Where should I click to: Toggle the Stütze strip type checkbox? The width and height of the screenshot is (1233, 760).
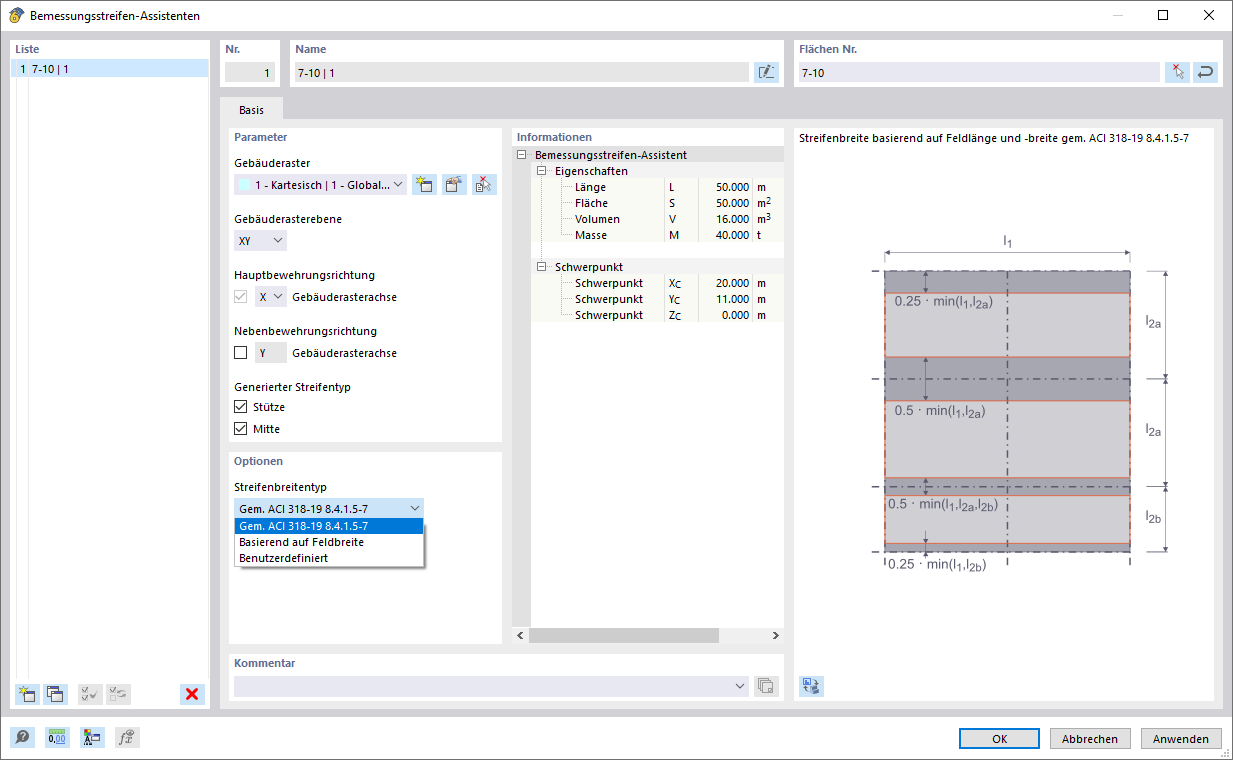click(240, 407)
